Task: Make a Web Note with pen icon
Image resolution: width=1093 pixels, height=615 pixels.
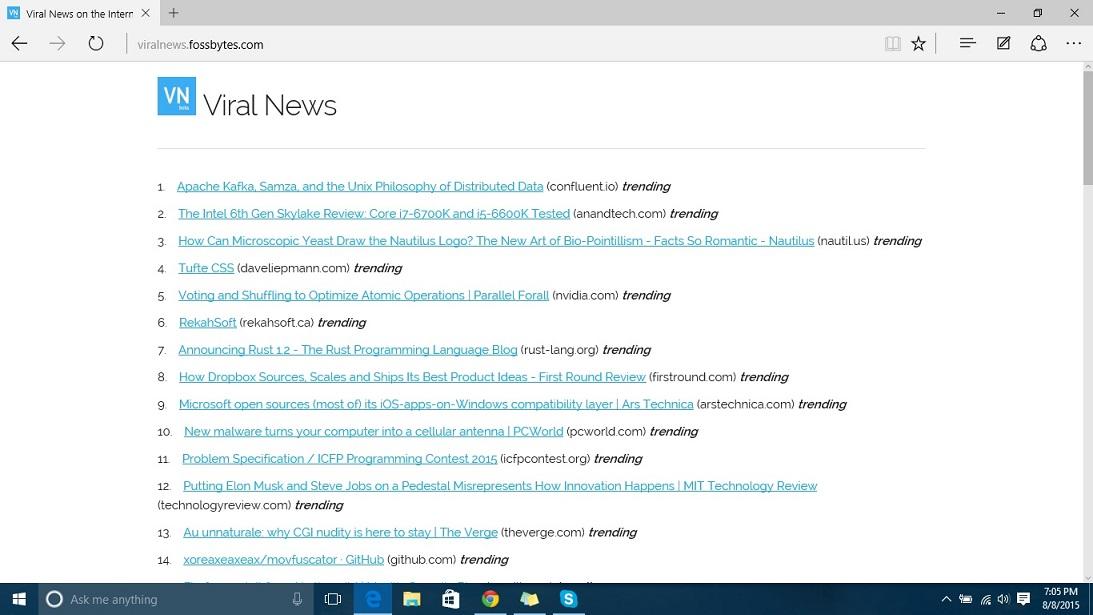Action: click(x=1003, y=44)
